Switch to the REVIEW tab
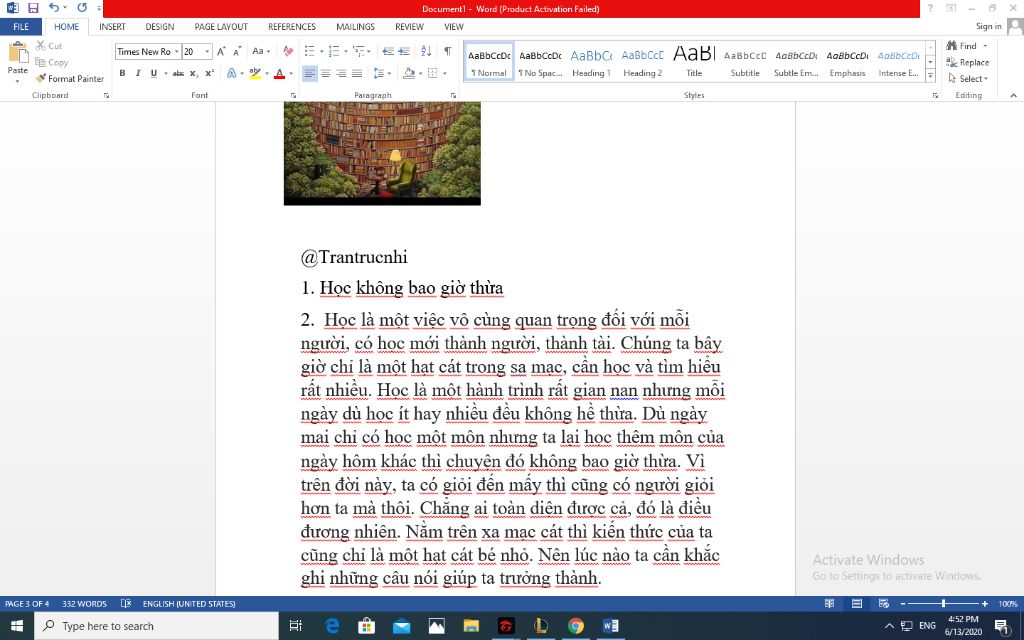Viewport: 1024px width, 640px height. (409, 27)
